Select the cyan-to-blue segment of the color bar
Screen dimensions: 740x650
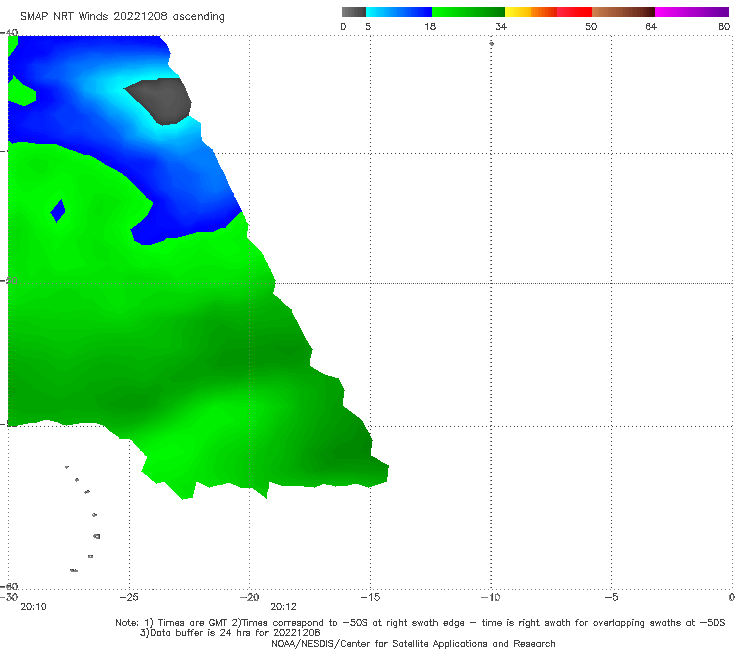[x=399, y=12]
